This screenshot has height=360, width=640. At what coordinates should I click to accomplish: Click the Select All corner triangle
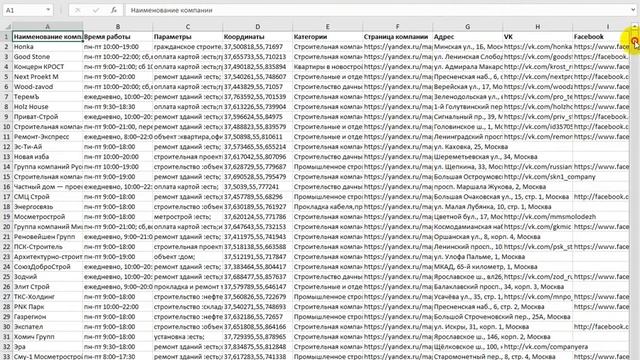(7, 27)
